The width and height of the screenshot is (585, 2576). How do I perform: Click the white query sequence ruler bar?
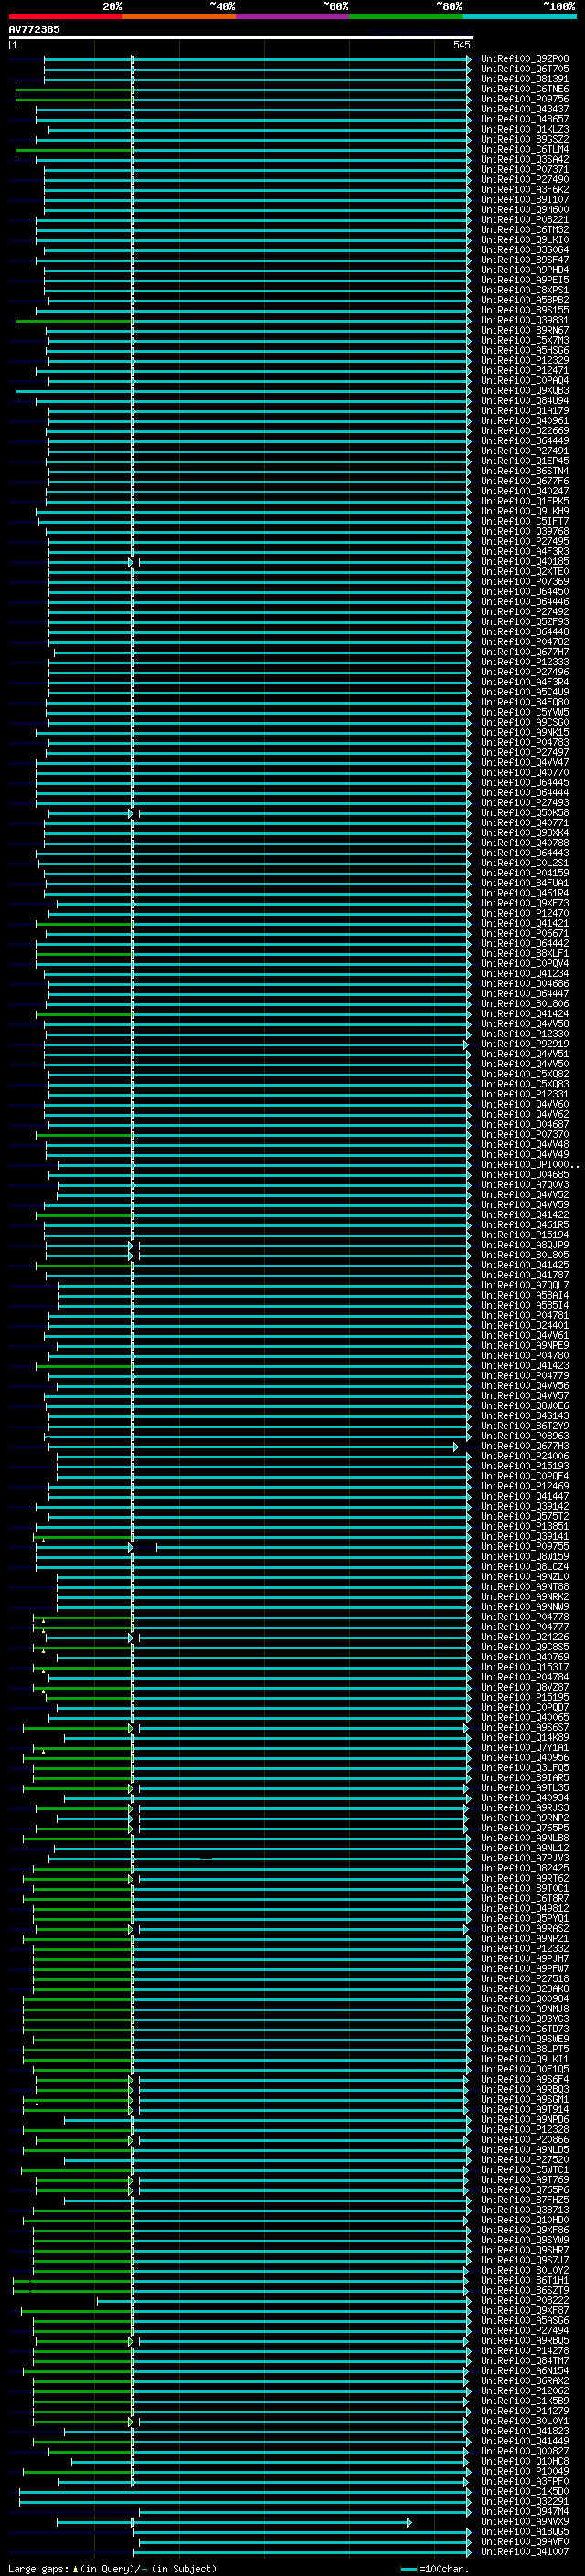240,37
